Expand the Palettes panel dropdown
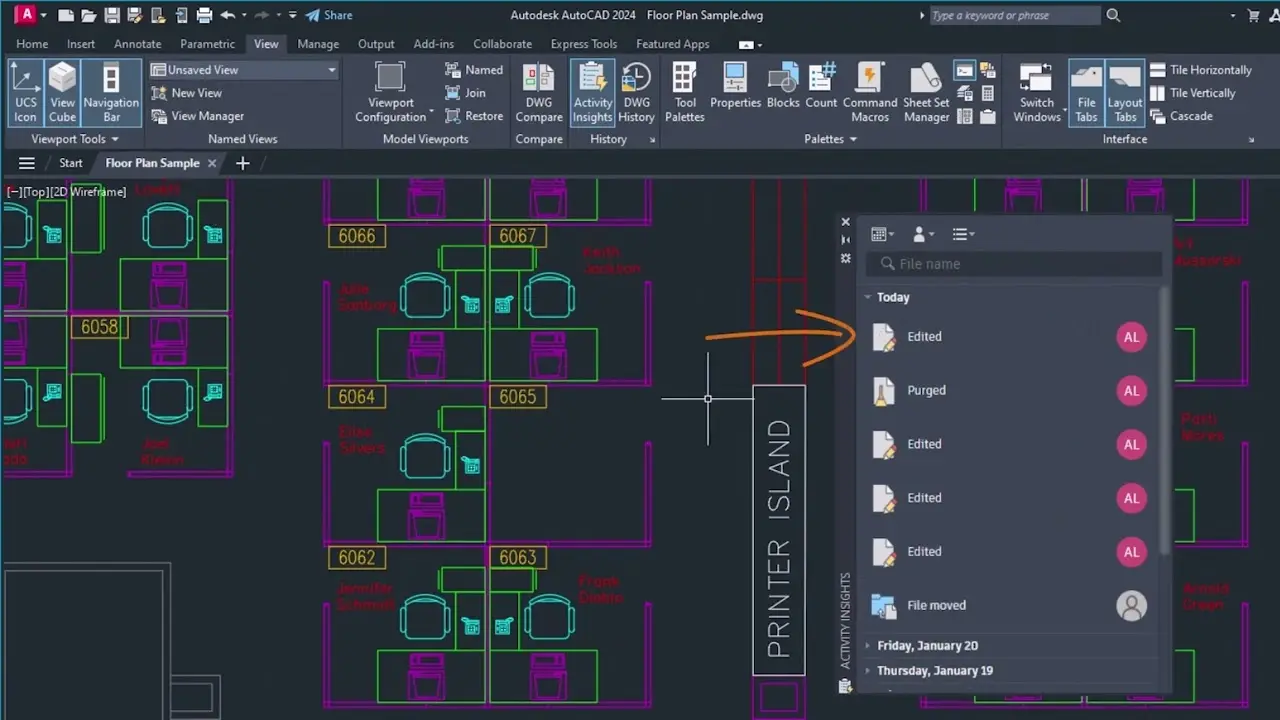1280x720 pixels. pyautogui.click(x=831, y=139)
